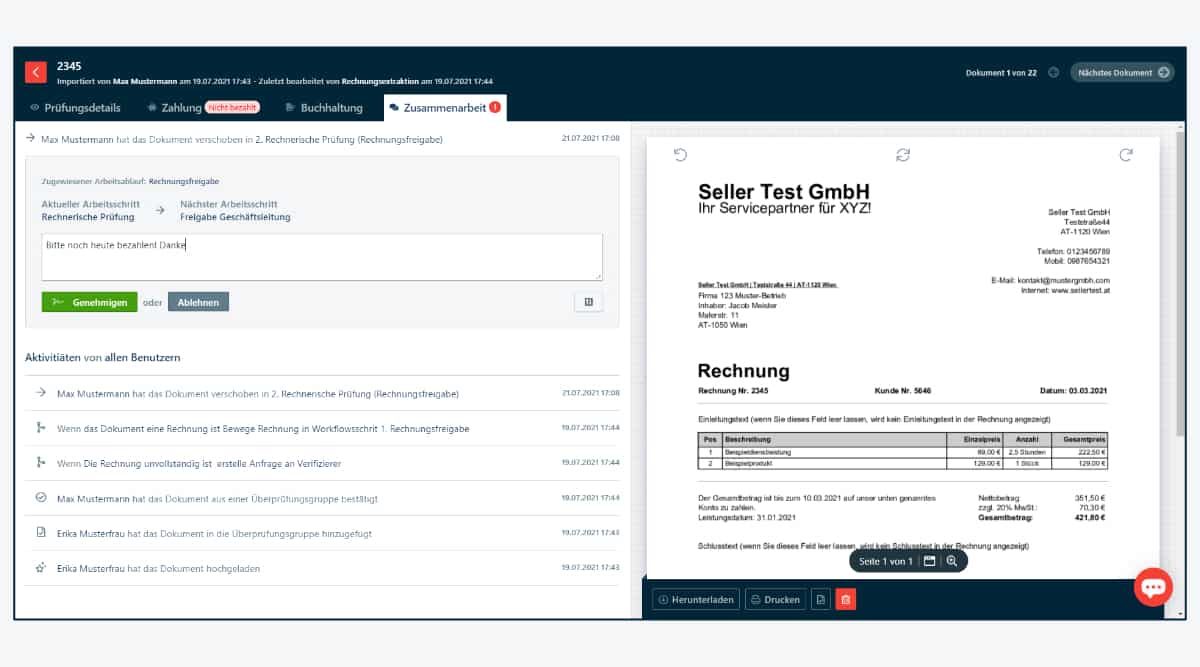Screen dimensions: 1200x667
Task: Go to Nächstes Dokument
Action: [x=1122, y=72]
